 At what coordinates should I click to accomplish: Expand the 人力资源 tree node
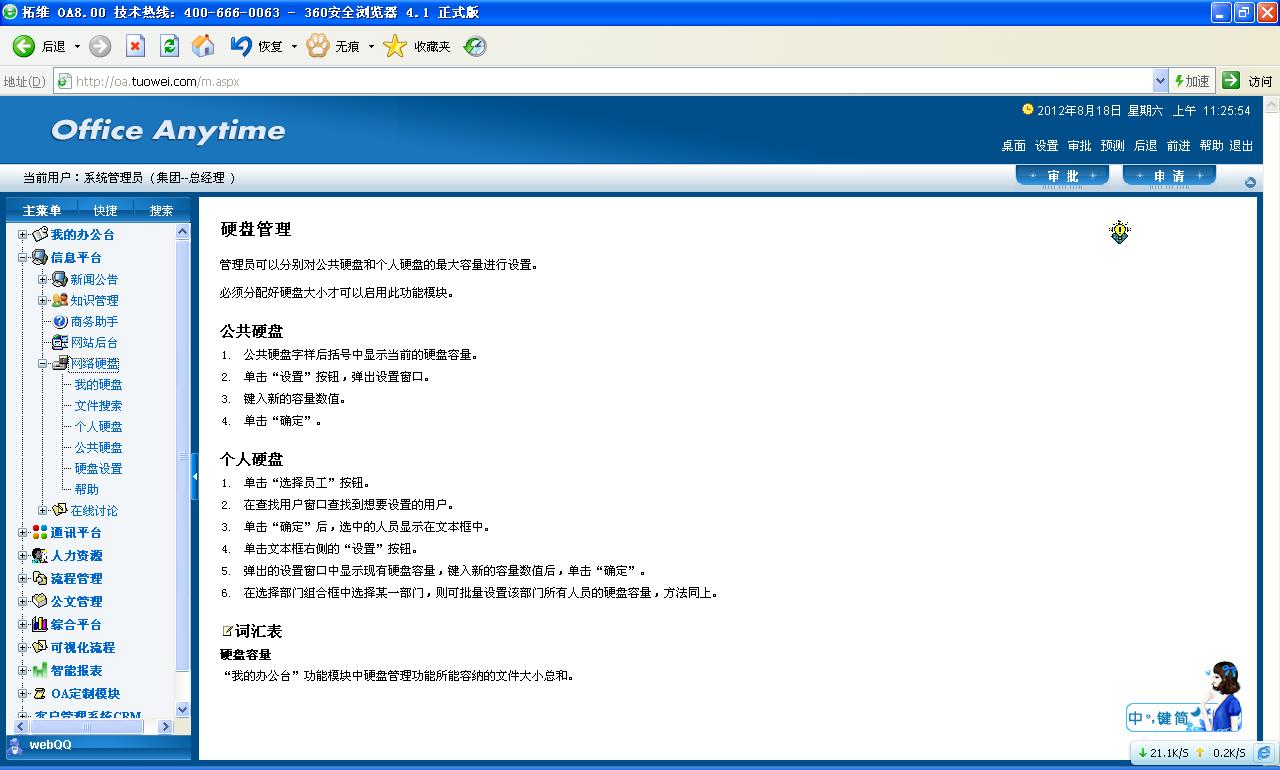point(23,556)
